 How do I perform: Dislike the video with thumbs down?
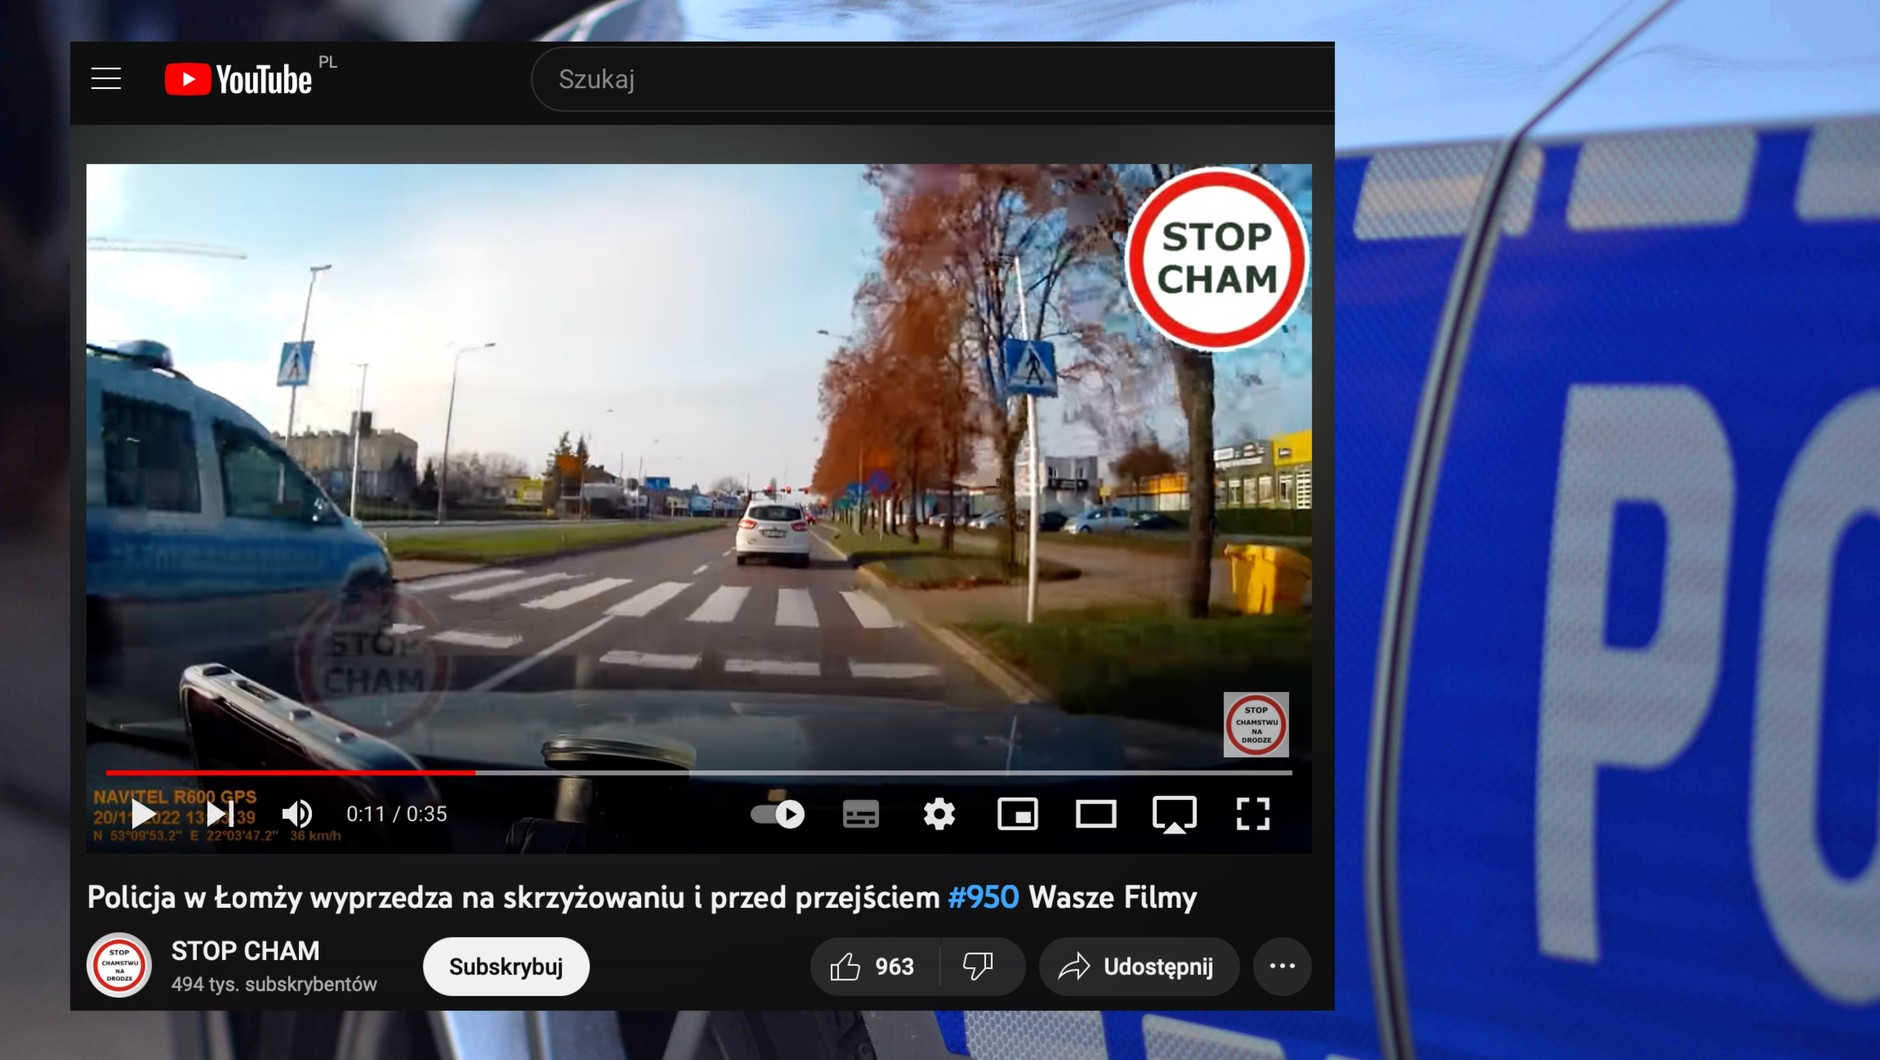(978, 966)
